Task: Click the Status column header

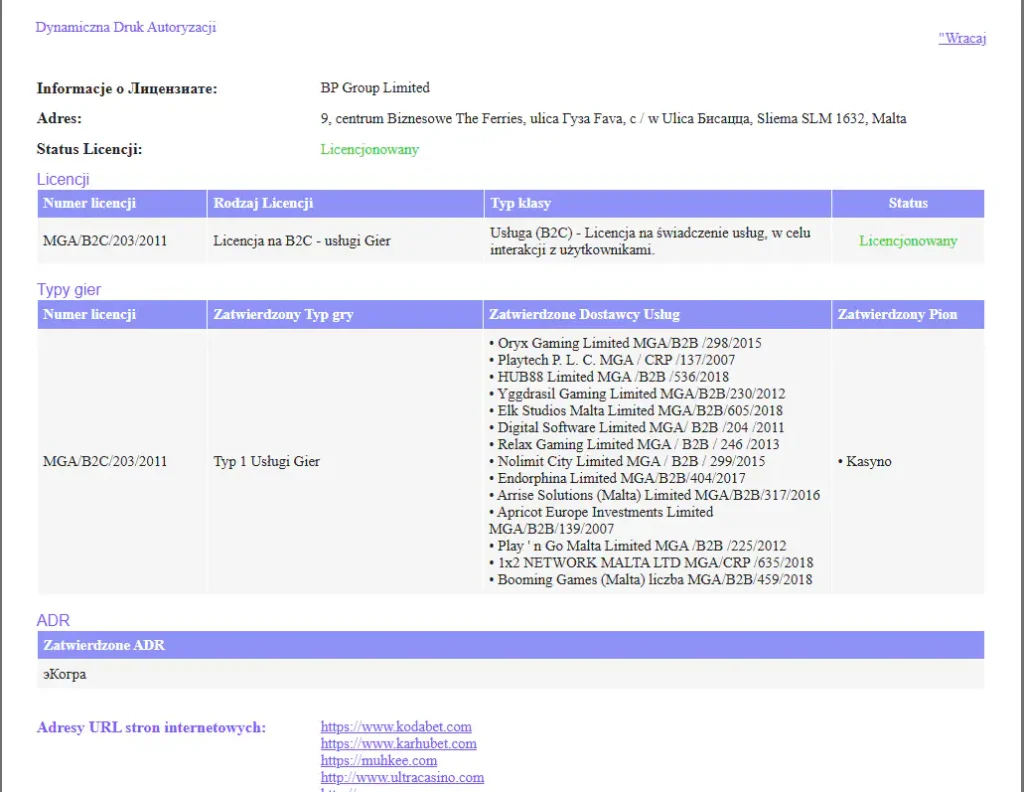Action: pos(908,203)
